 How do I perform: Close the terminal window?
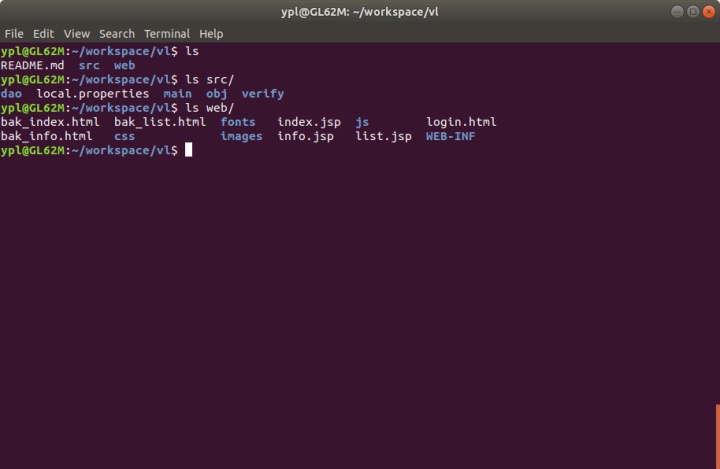(709, 11)
